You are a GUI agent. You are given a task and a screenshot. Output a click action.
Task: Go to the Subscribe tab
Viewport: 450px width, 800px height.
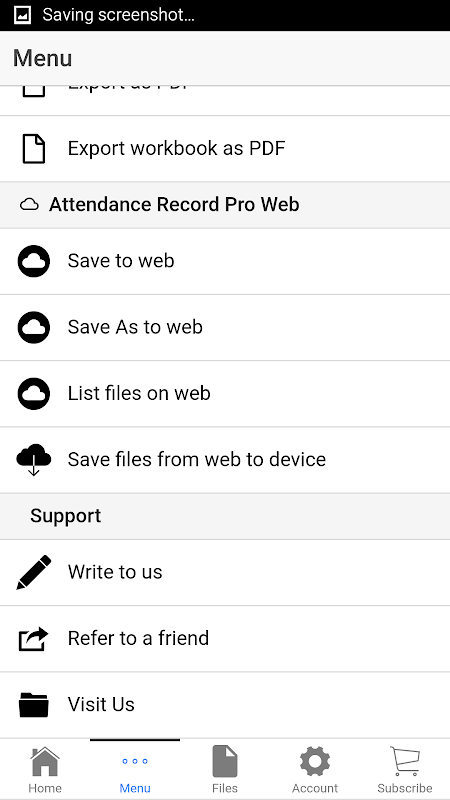point(405,769)
